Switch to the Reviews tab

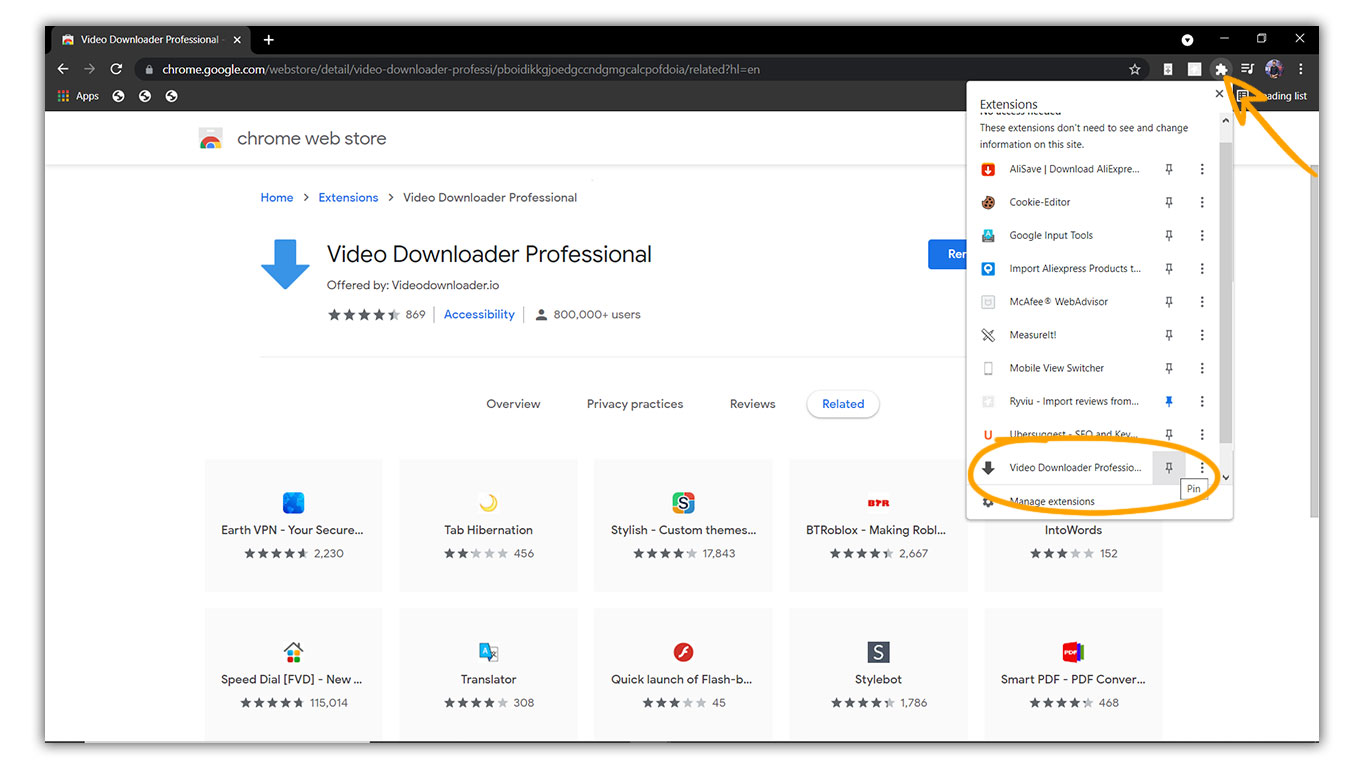tap(752, 404)
